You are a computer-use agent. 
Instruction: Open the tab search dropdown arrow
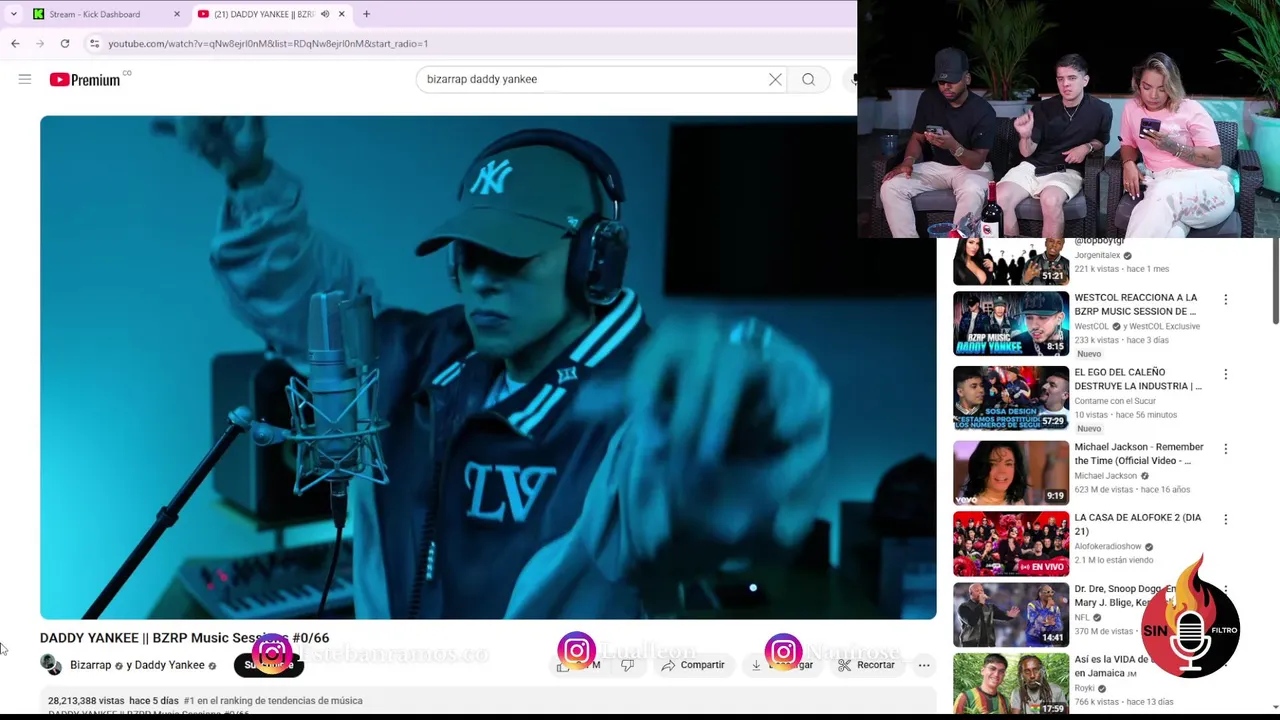(13, 14)
